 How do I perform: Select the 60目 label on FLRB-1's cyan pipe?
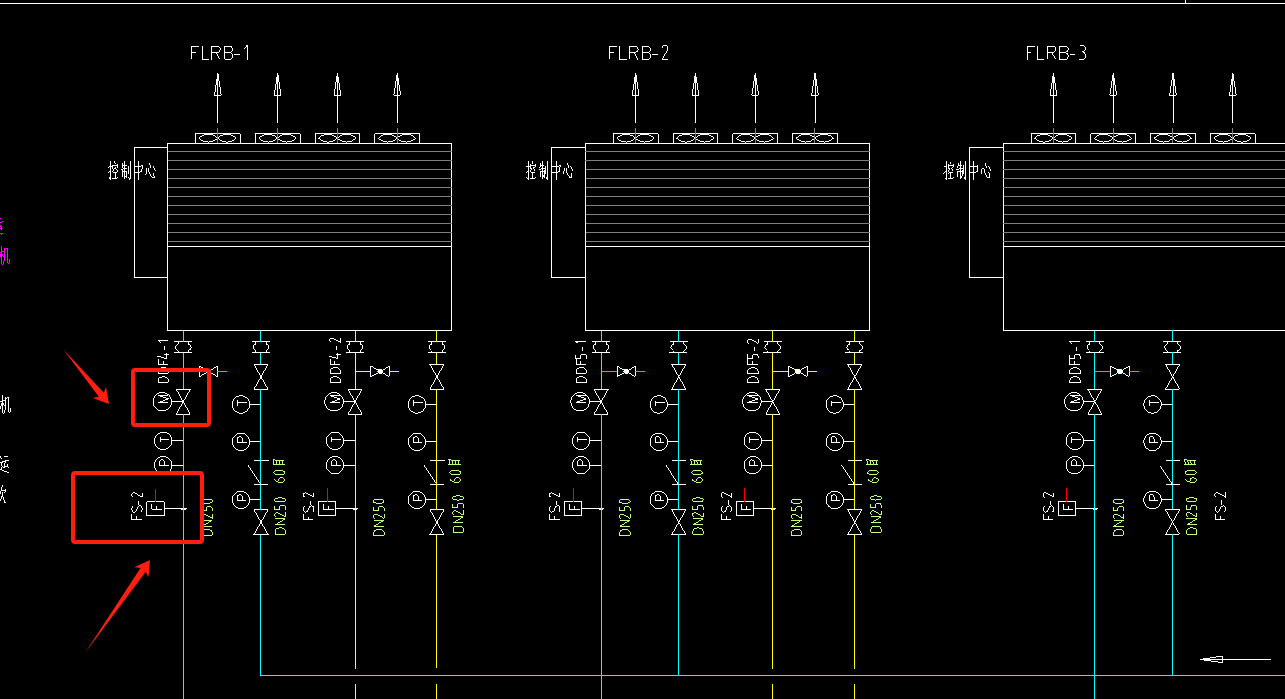point(281,471)
